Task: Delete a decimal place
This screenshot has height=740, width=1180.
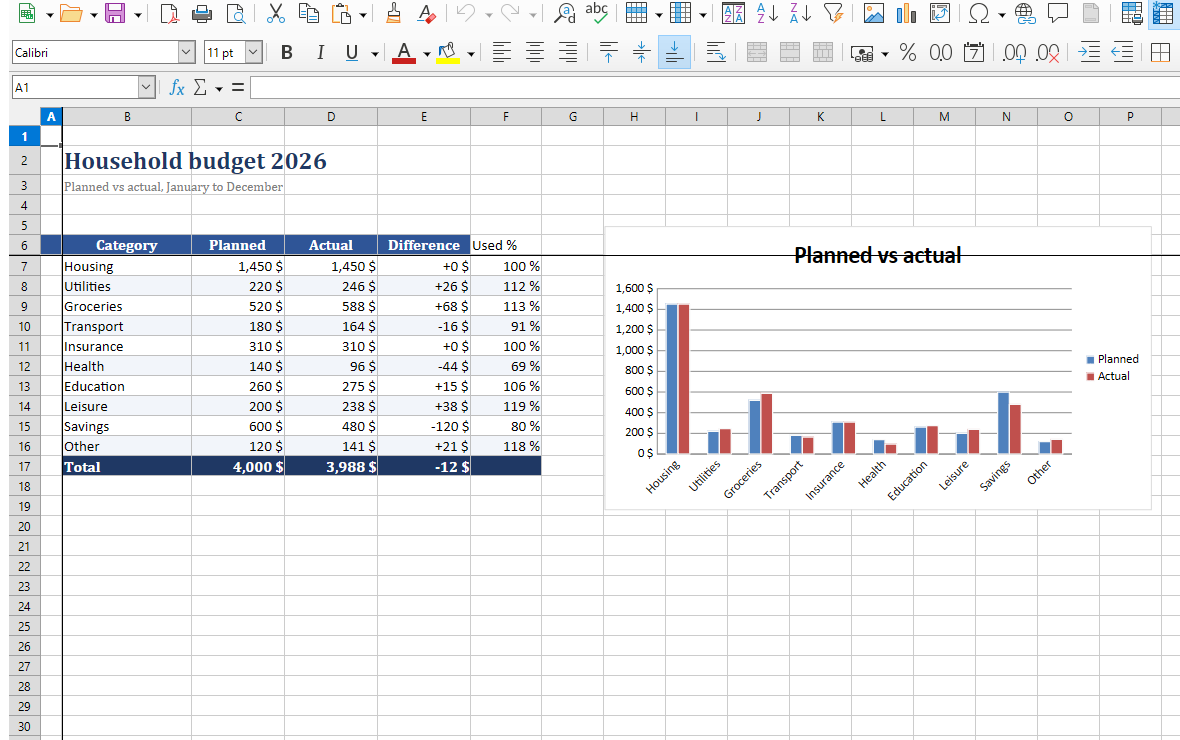Action: (x=1047, y=53)
